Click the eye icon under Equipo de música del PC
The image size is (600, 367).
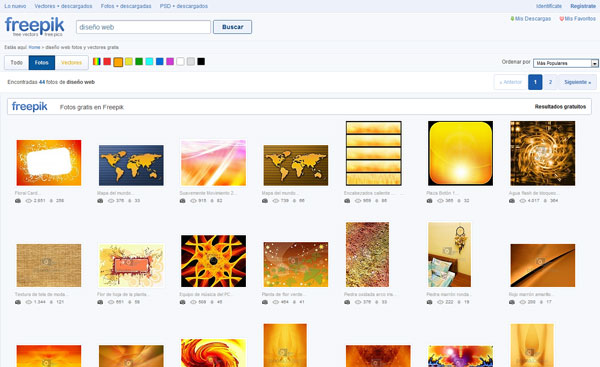193,302
